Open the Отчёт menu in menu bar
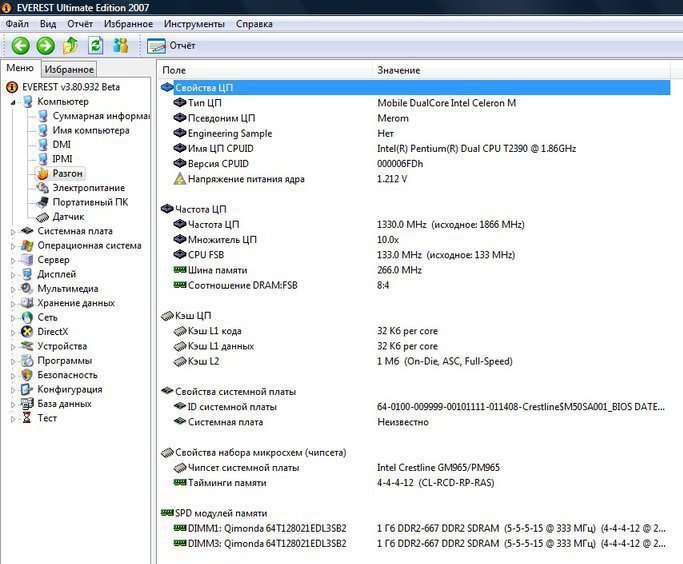Viewport: 683px width, 564px height. click(80, 24)
